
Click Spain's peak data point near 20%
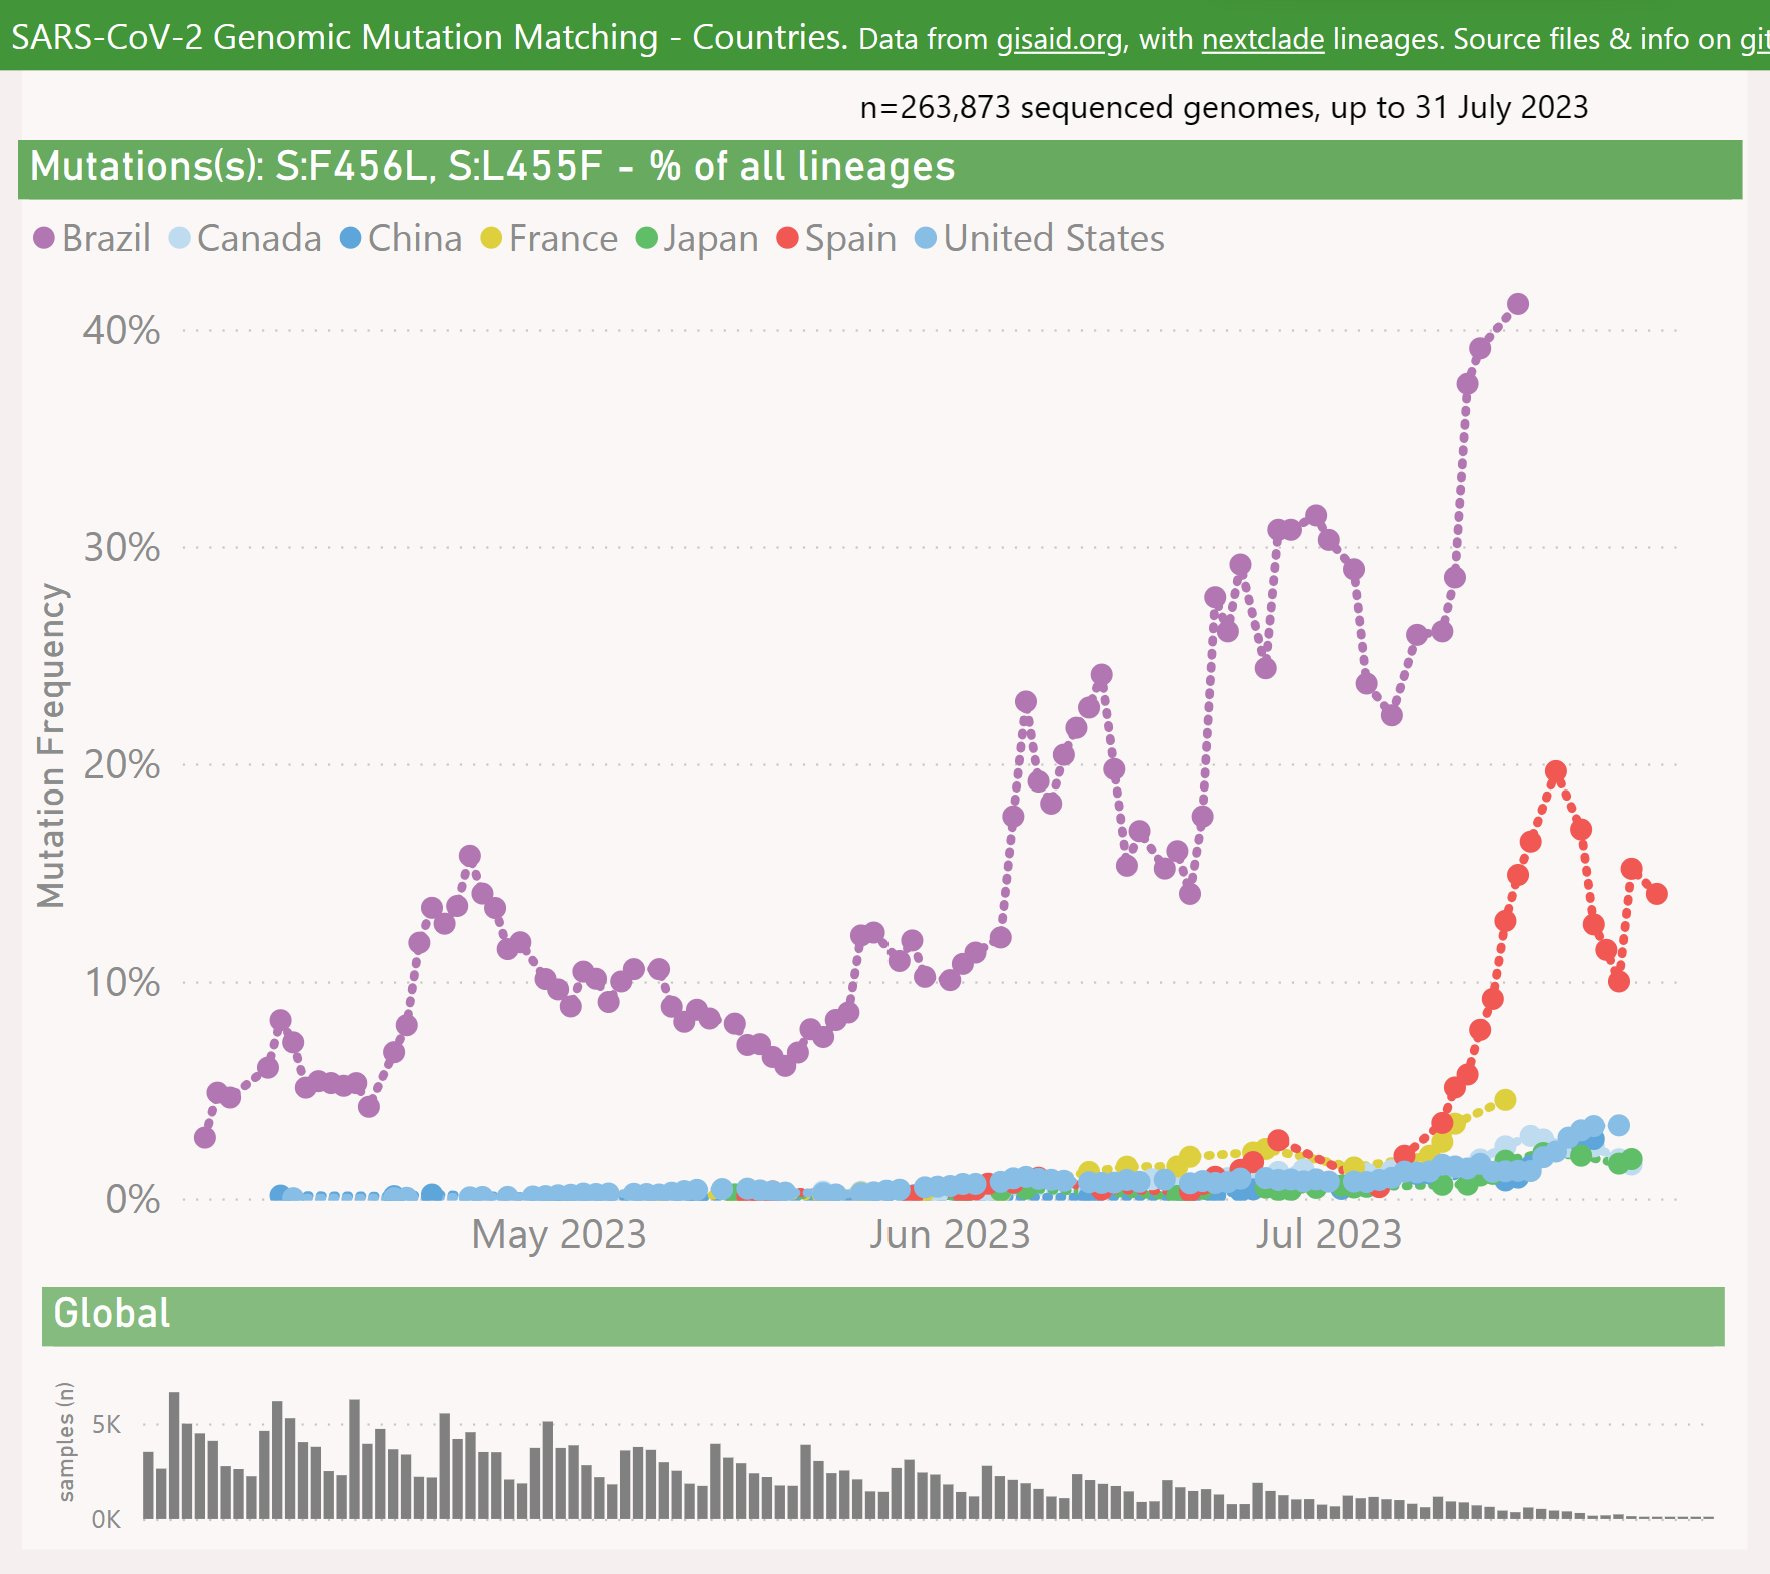point(1556,772)
